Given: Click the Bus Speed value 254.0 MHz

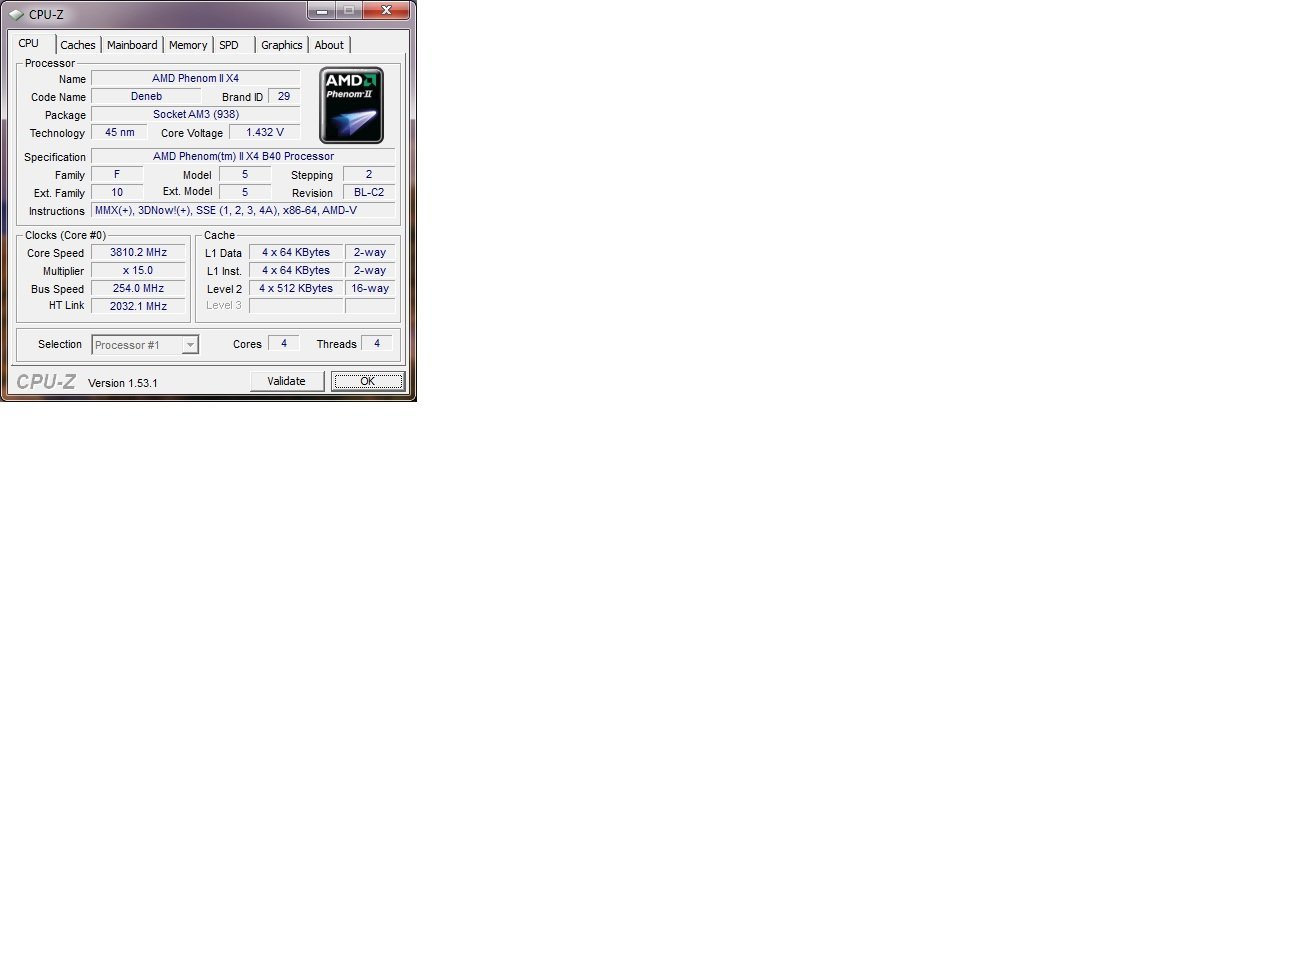Looking at the screenshot, I should (138, 289).
